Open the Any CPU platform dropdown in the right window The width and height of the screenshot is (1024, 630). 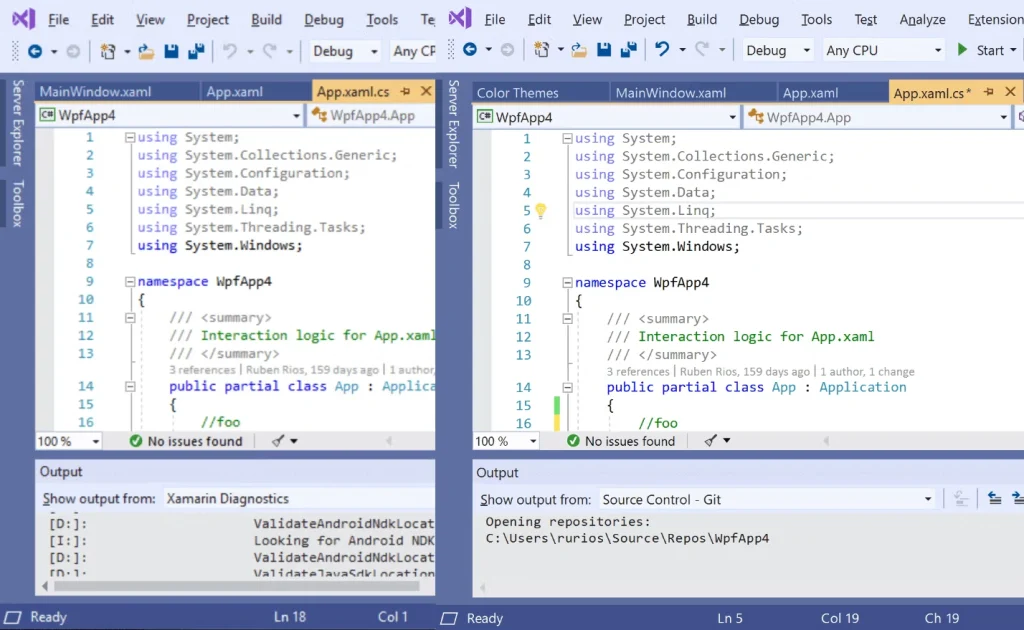(x=937, y=50)
